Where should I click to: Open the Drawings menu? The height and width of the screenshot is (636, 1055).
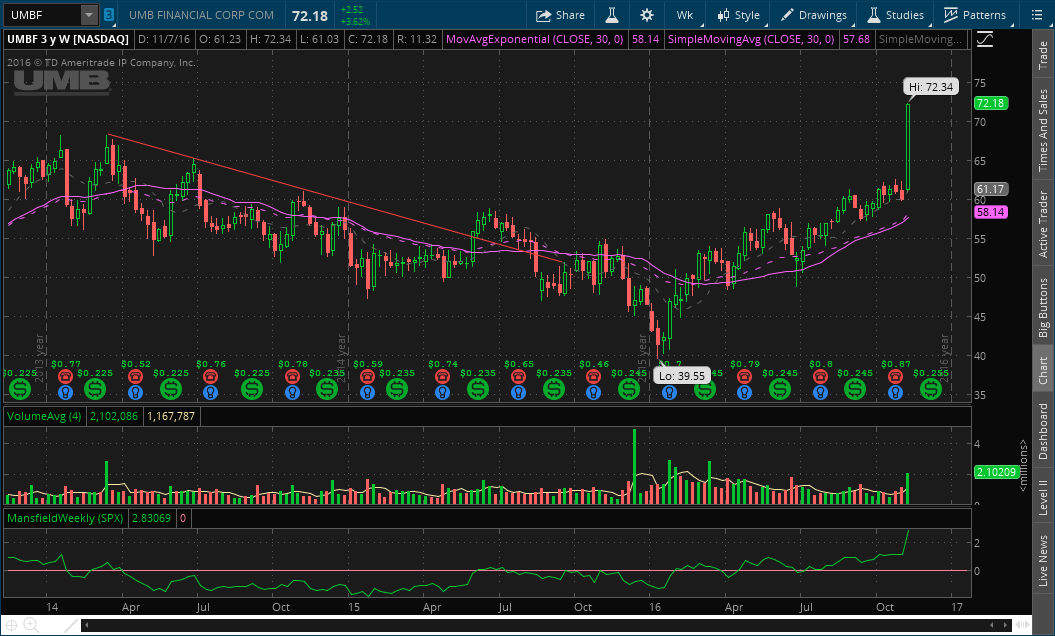pyautogui.click(x=814, y=15)
